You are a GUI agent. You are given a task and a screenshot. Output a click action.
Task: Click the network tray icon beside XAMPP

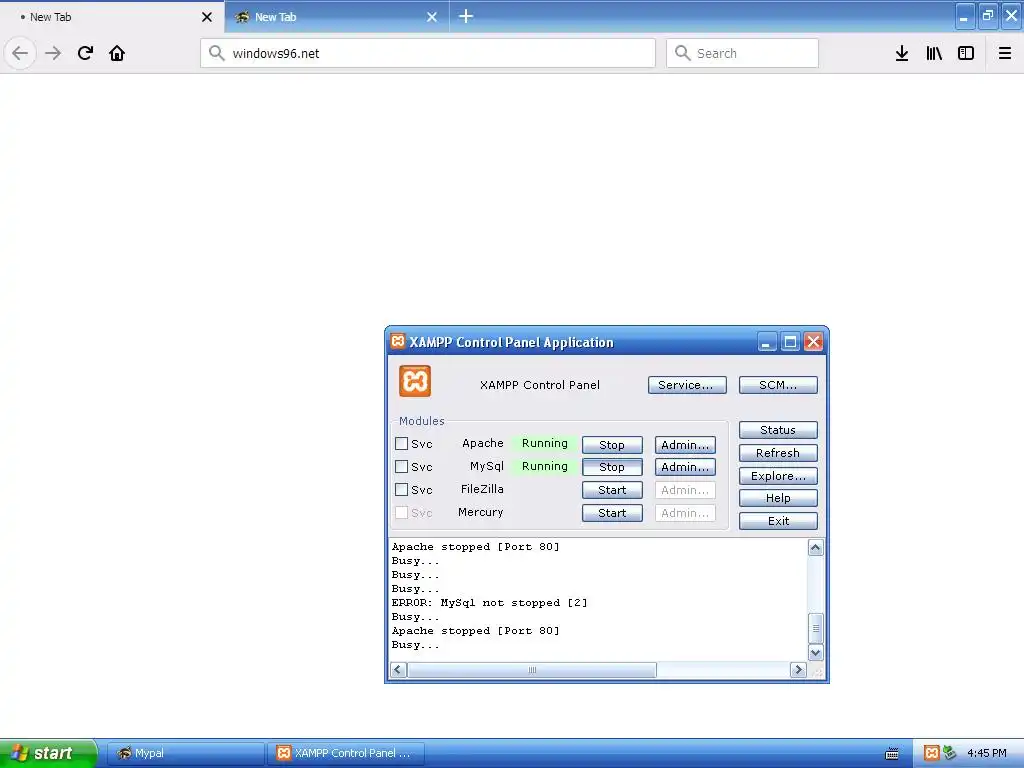click(x=949, y=753)
